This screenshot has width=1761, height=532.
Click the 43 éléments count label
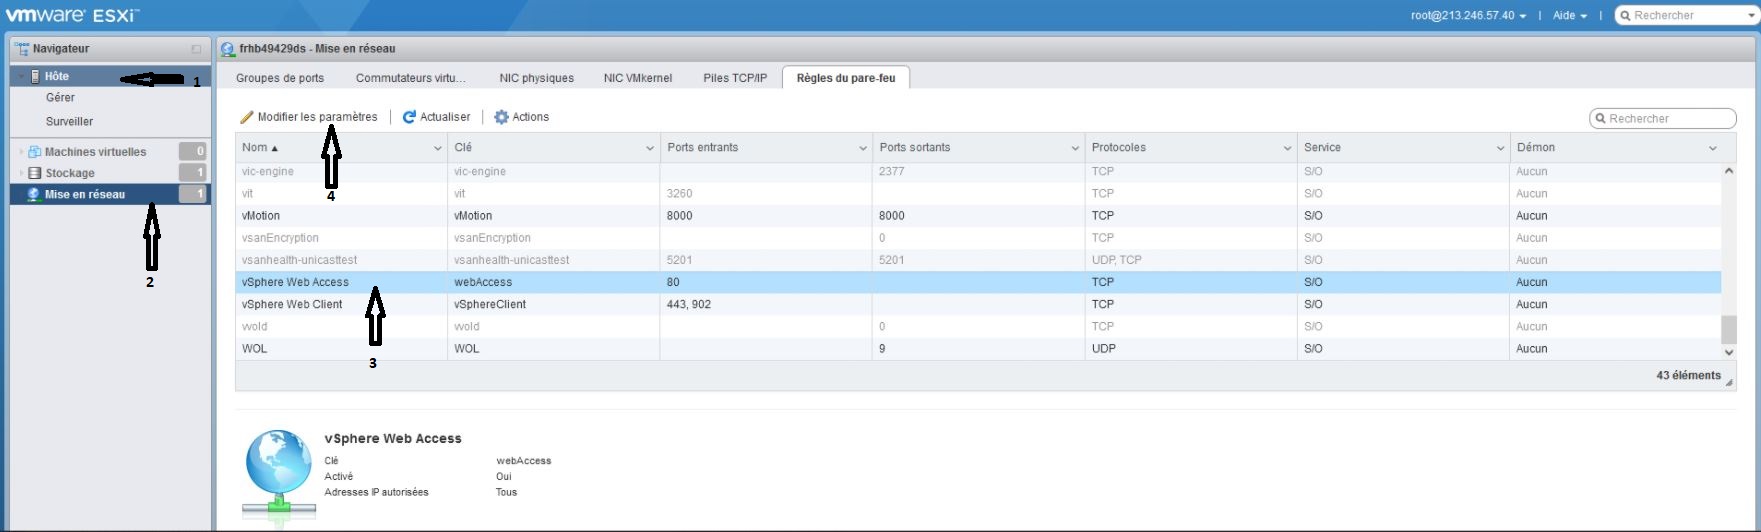(1688, 376)
